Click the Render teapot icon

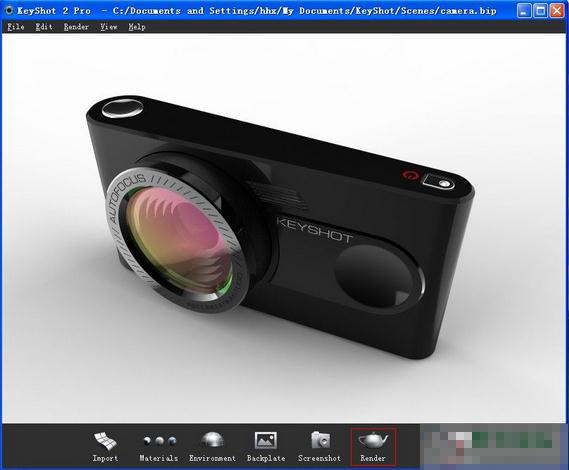point(373,446)
